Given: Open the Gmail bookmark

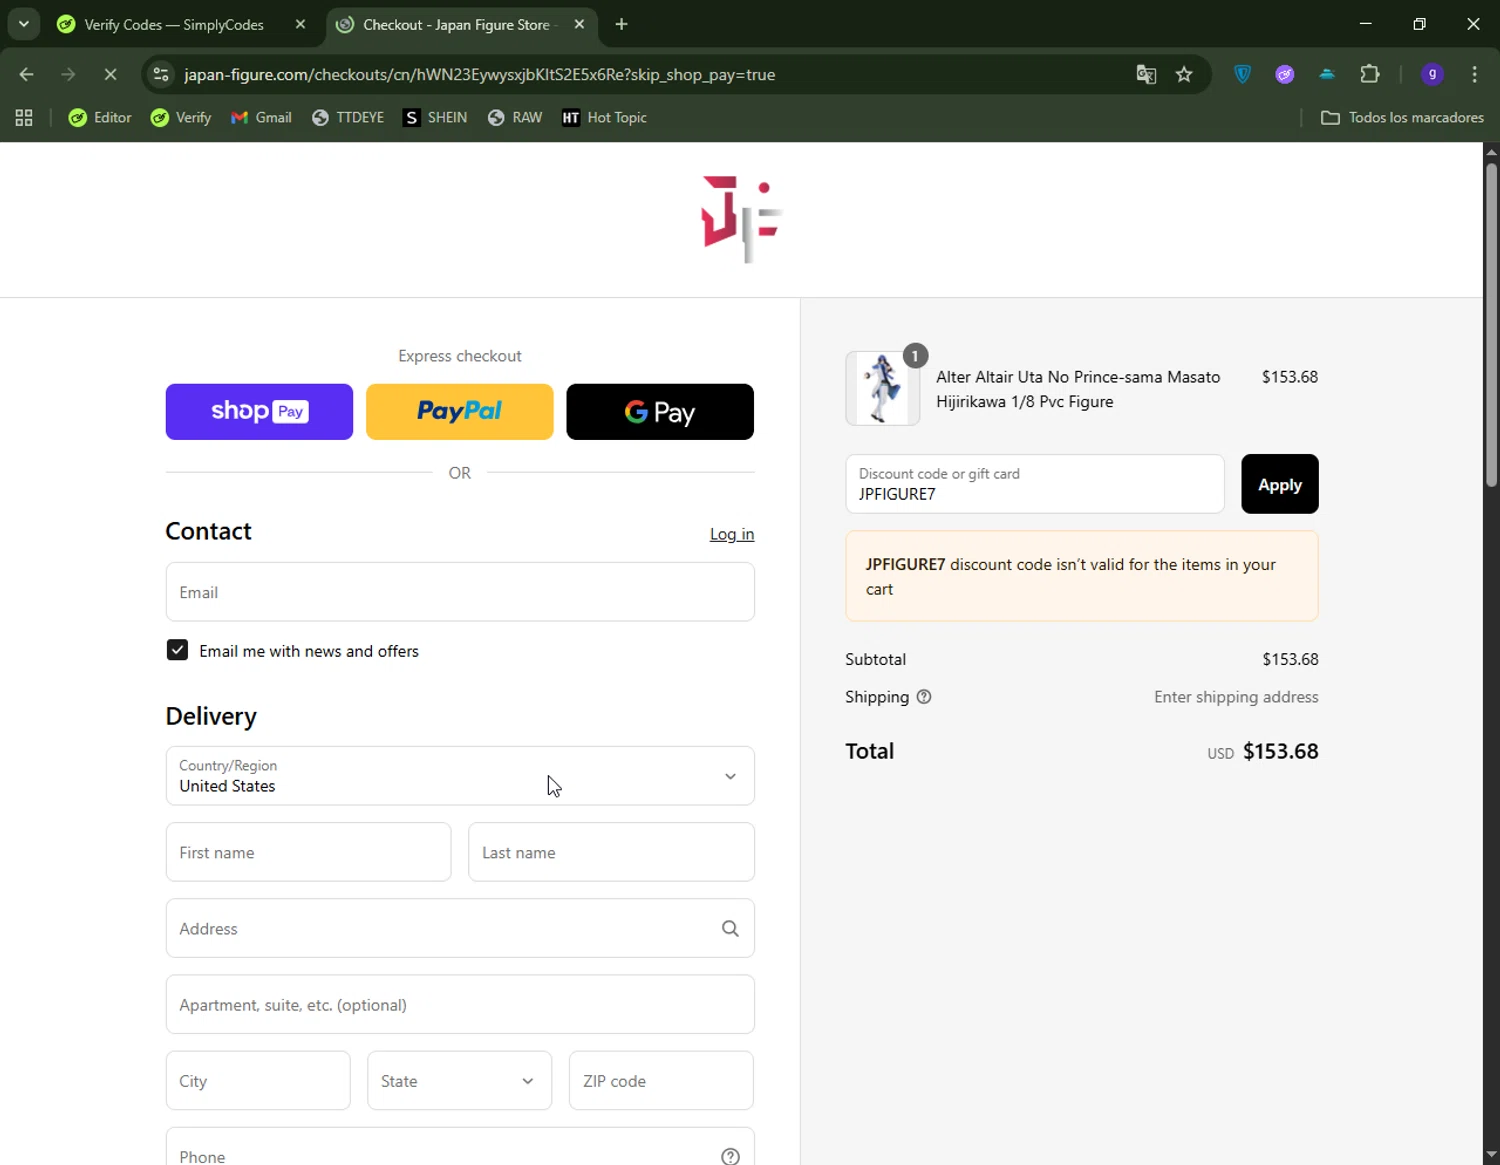Looking at the screenshot, I should click(x=261, y=118).
